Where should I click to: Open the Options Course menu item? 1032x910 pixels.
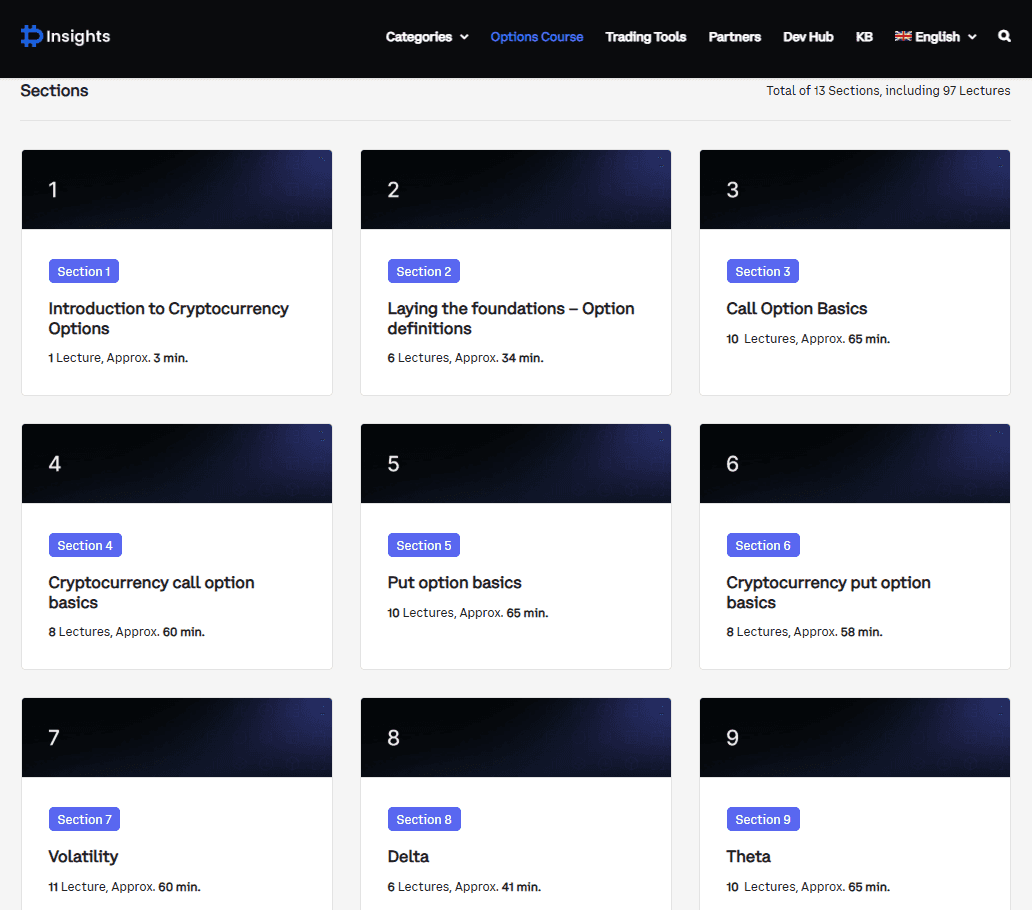[536, 37]
